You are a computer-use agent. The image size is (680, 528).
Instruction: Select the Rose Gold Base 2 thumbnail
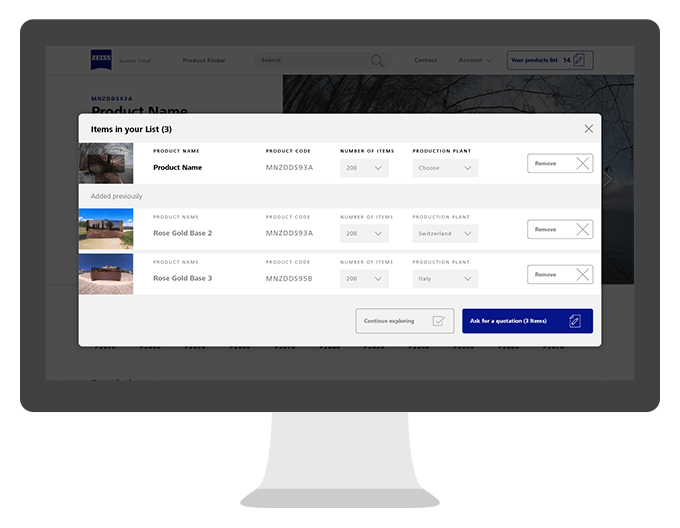[x=106, y=229]
